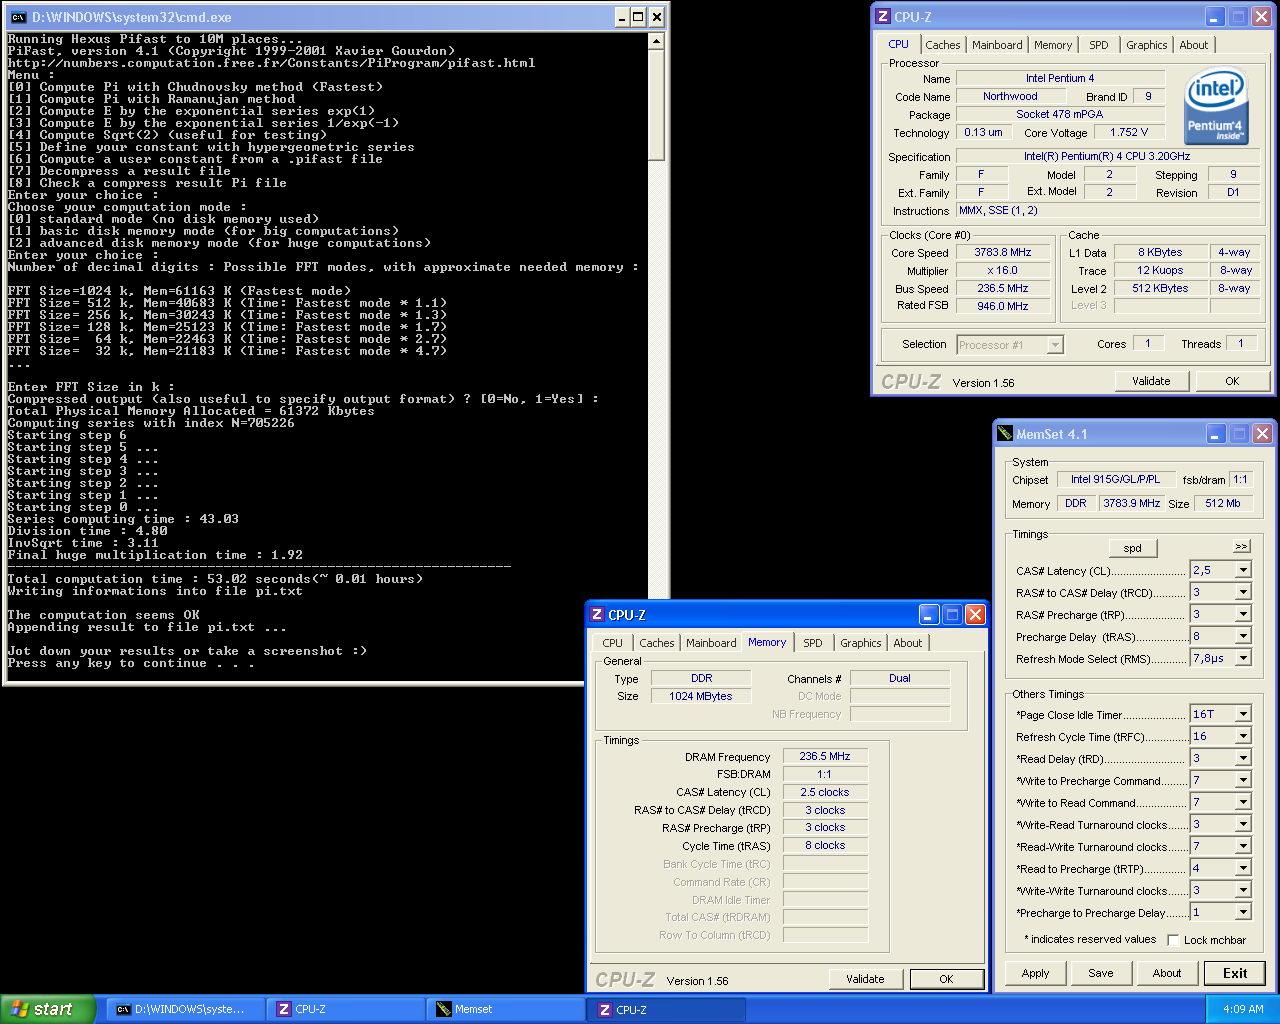Click Exit in MemSet
1280x1024 pixels.
tap(1235, 973)
